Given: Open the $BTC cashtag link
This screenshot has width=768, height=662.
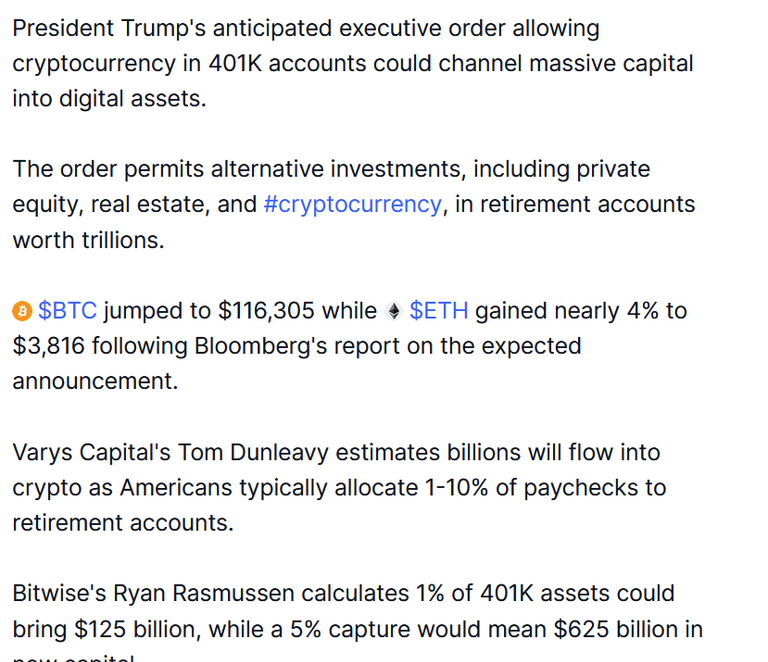Looking at the screenshot, I should click(68, 311).
